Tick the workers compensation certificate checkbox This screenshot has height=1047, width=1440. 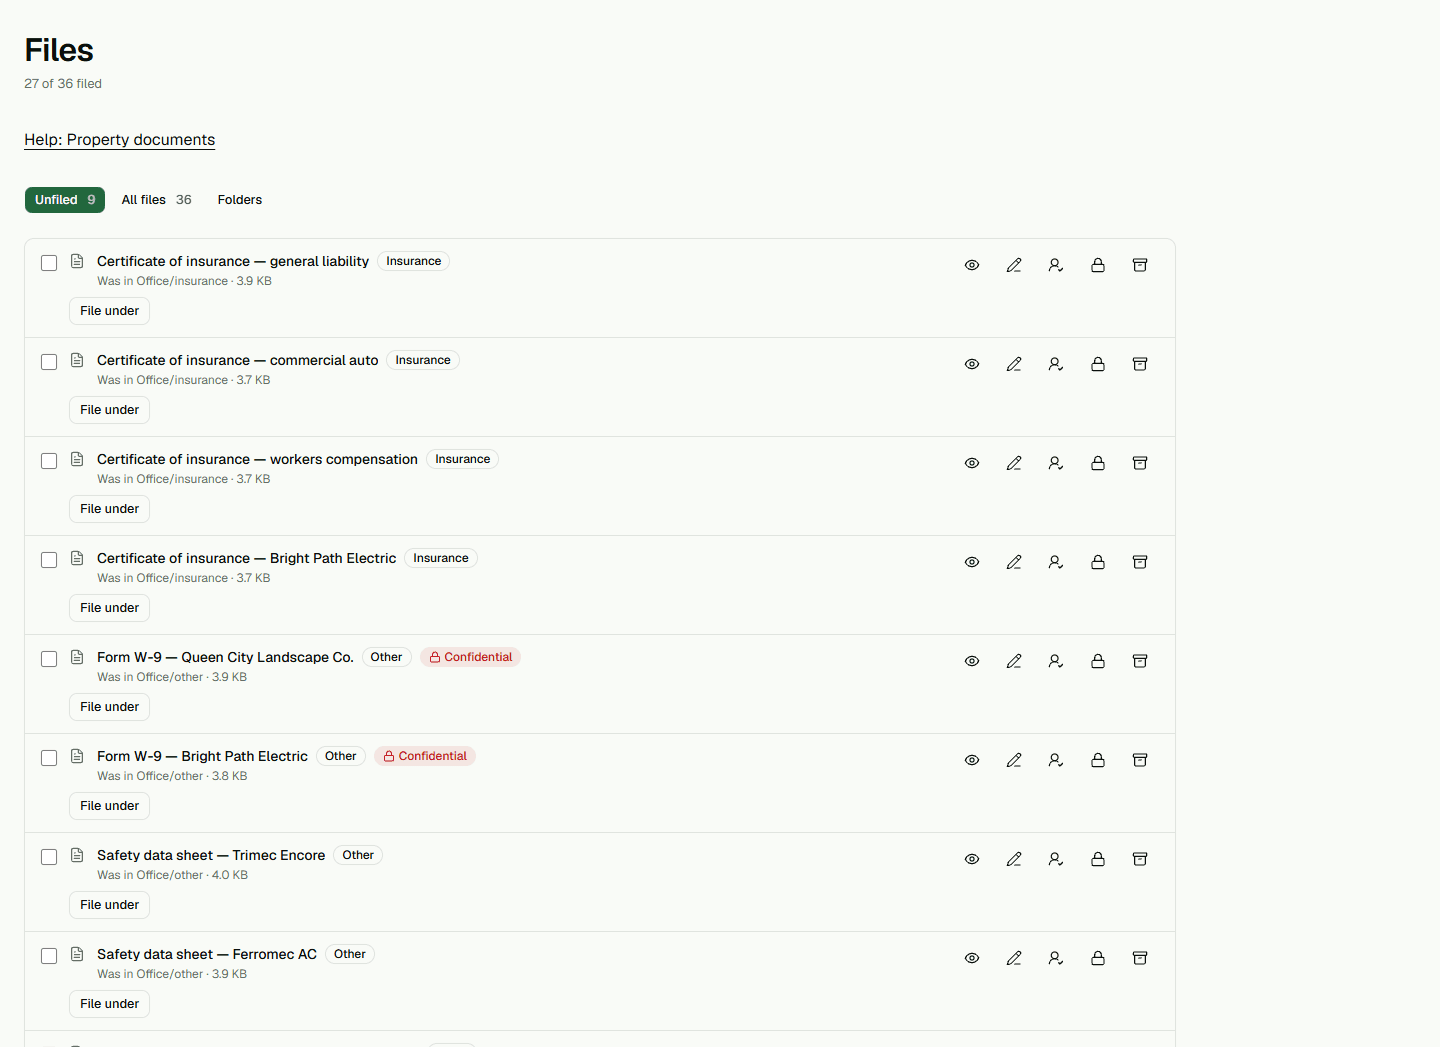49,461
